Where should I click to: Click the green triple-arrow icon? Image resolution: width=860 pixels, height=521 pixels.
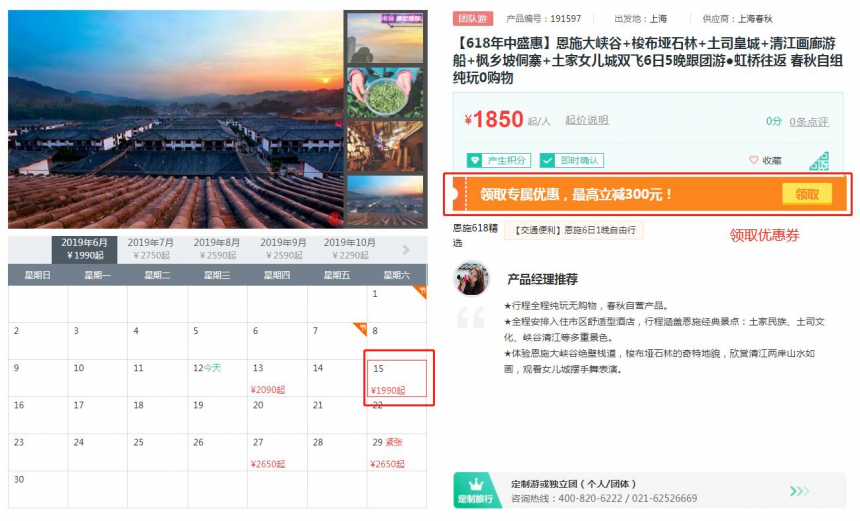tap(799, 491)
